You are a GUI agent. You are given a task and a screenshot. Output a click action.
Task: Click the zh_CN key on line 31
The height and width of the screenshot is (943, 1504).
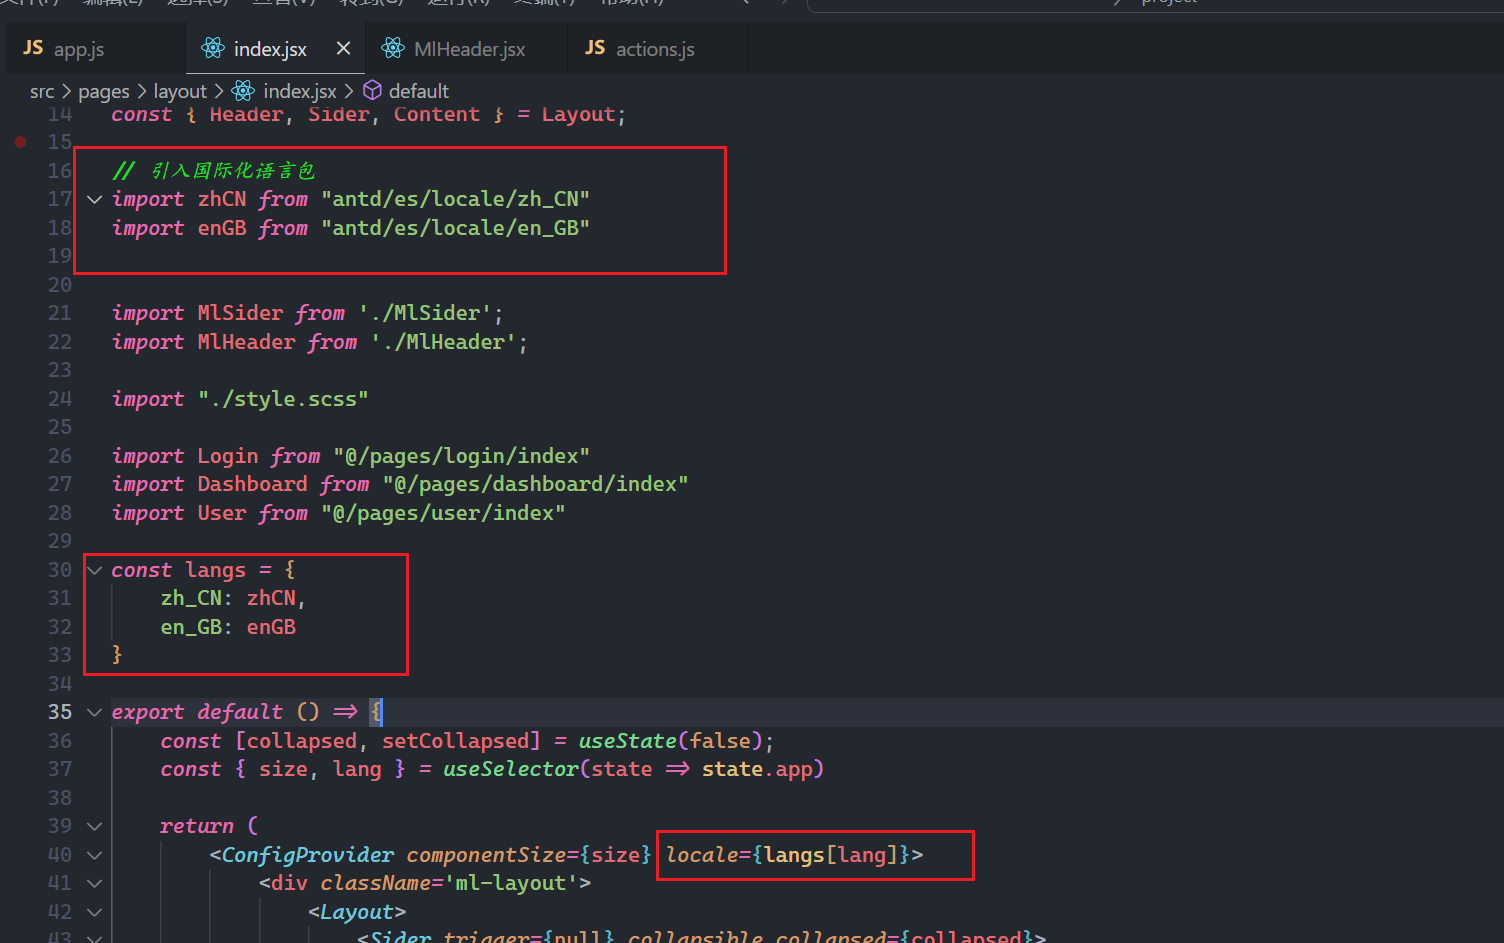191,598
